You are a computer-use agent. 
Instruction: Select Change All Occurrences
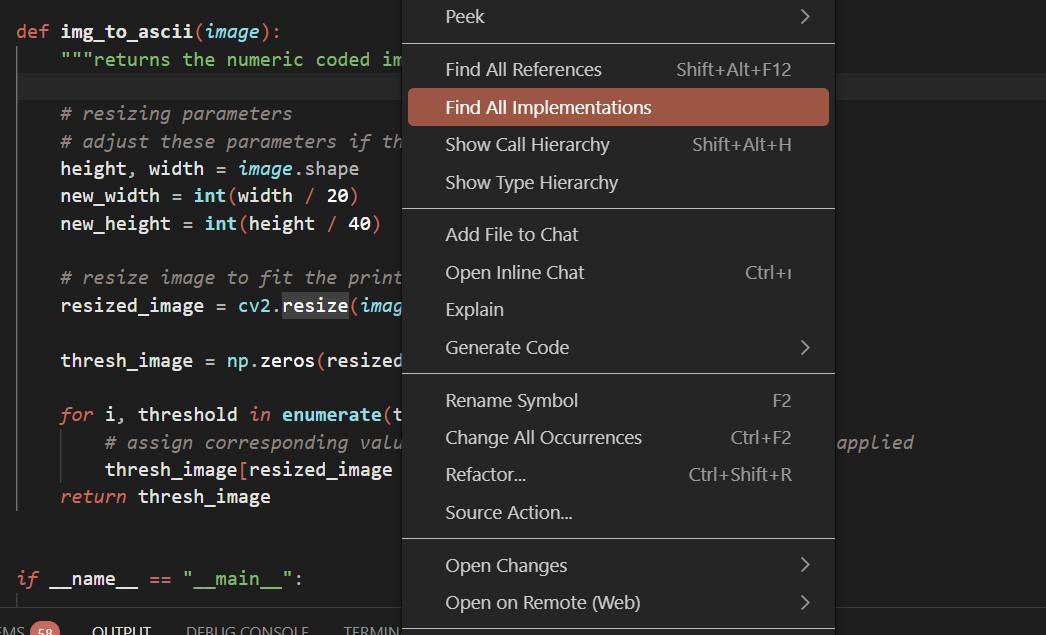[x=543, y=437]
